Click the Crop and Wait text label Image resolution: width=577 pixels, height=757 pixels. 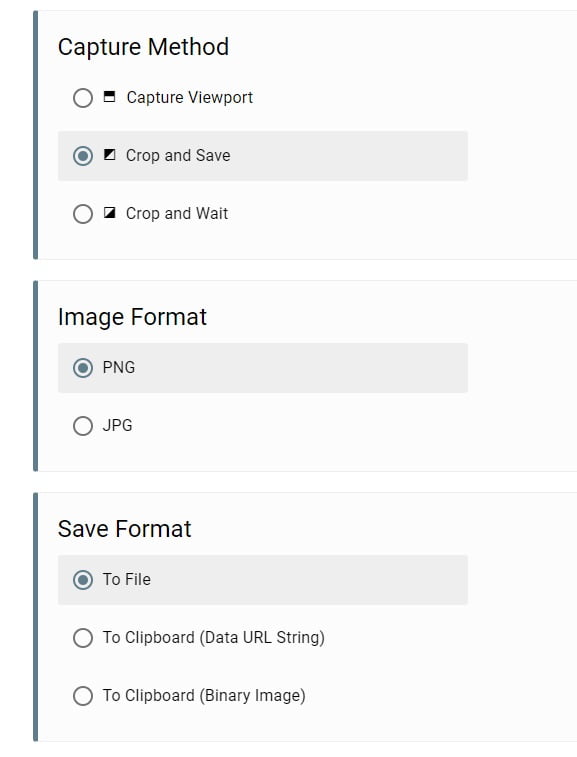coord(177,213)
